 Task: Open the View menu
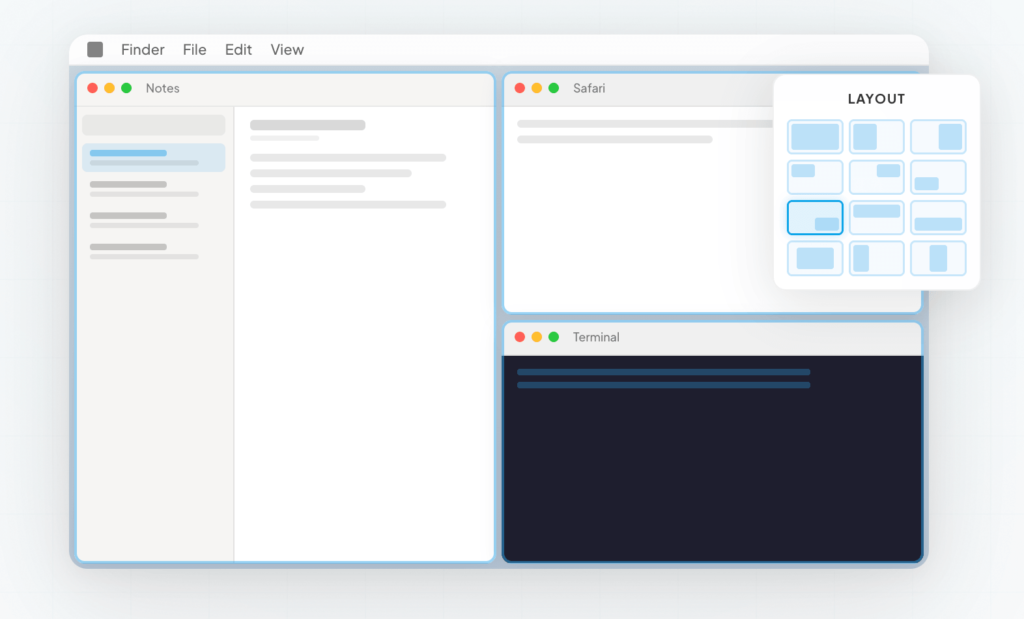click(x=287, y=50)
